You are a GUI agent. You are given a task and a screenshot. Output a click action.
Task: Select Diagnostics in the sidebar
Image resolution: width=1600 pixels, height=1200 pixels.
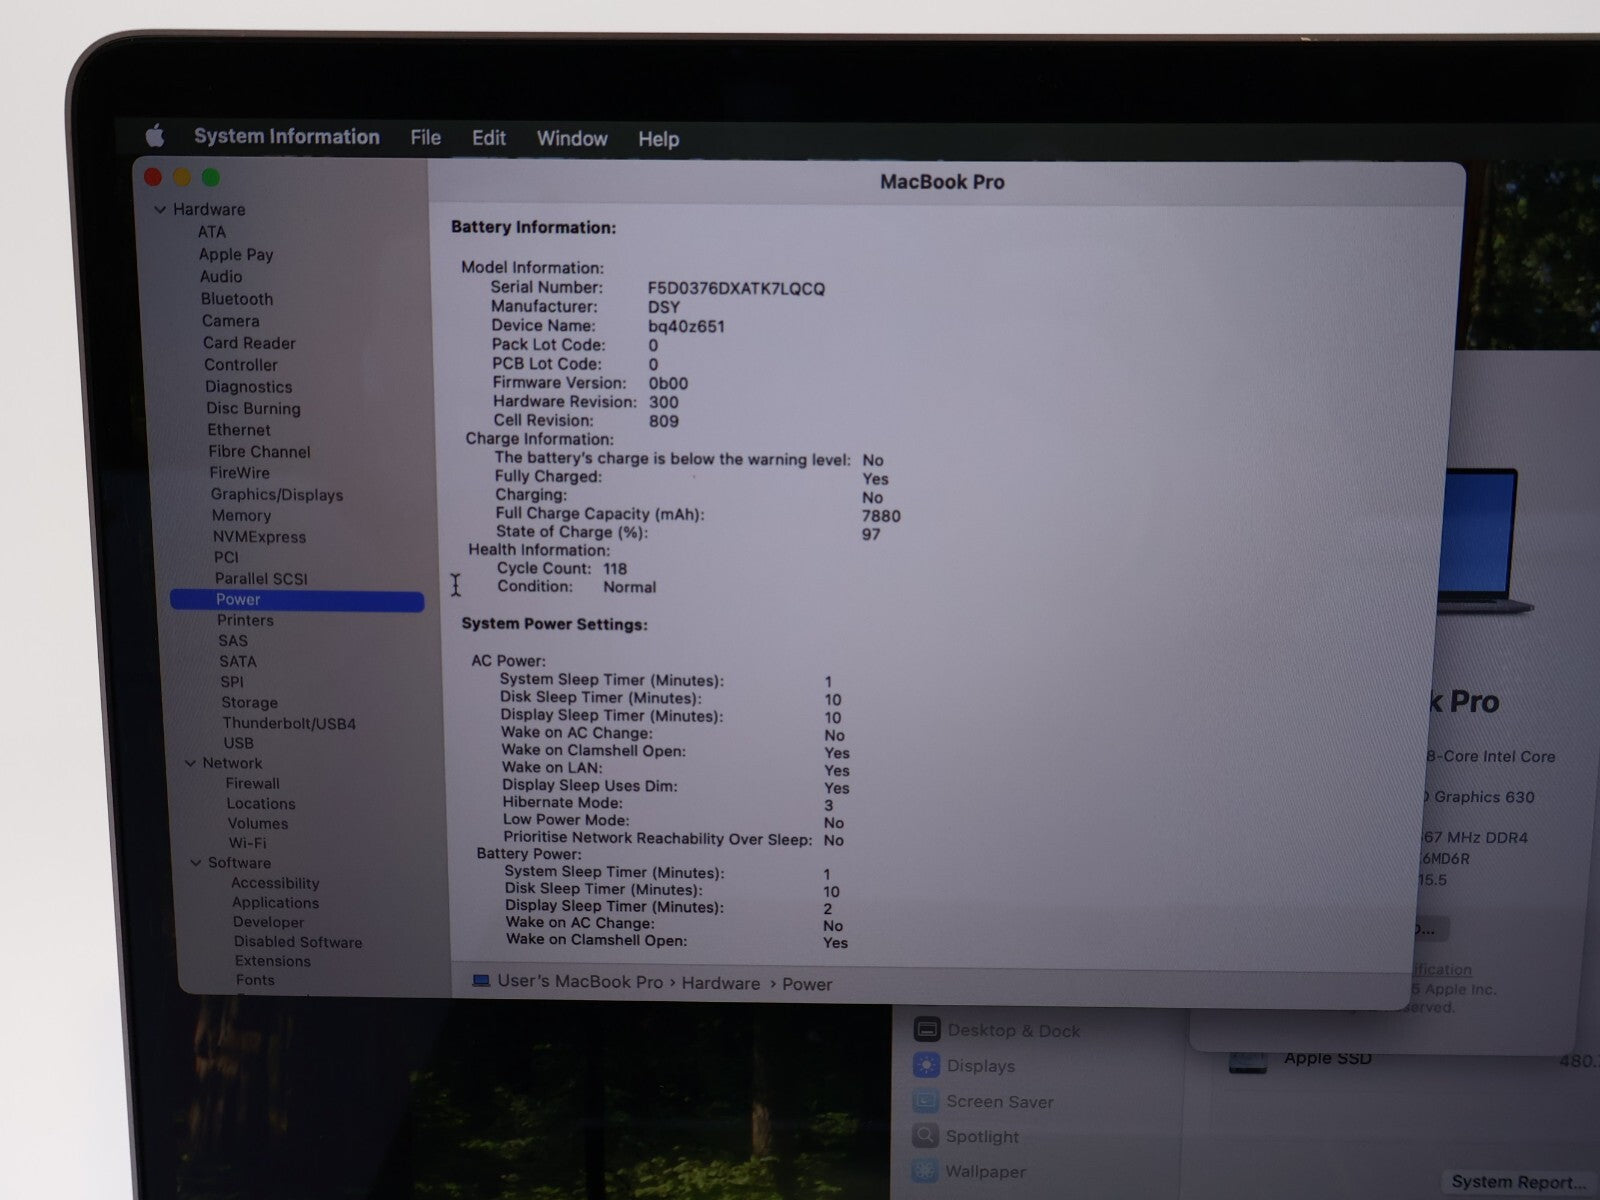tap(248, 387)
